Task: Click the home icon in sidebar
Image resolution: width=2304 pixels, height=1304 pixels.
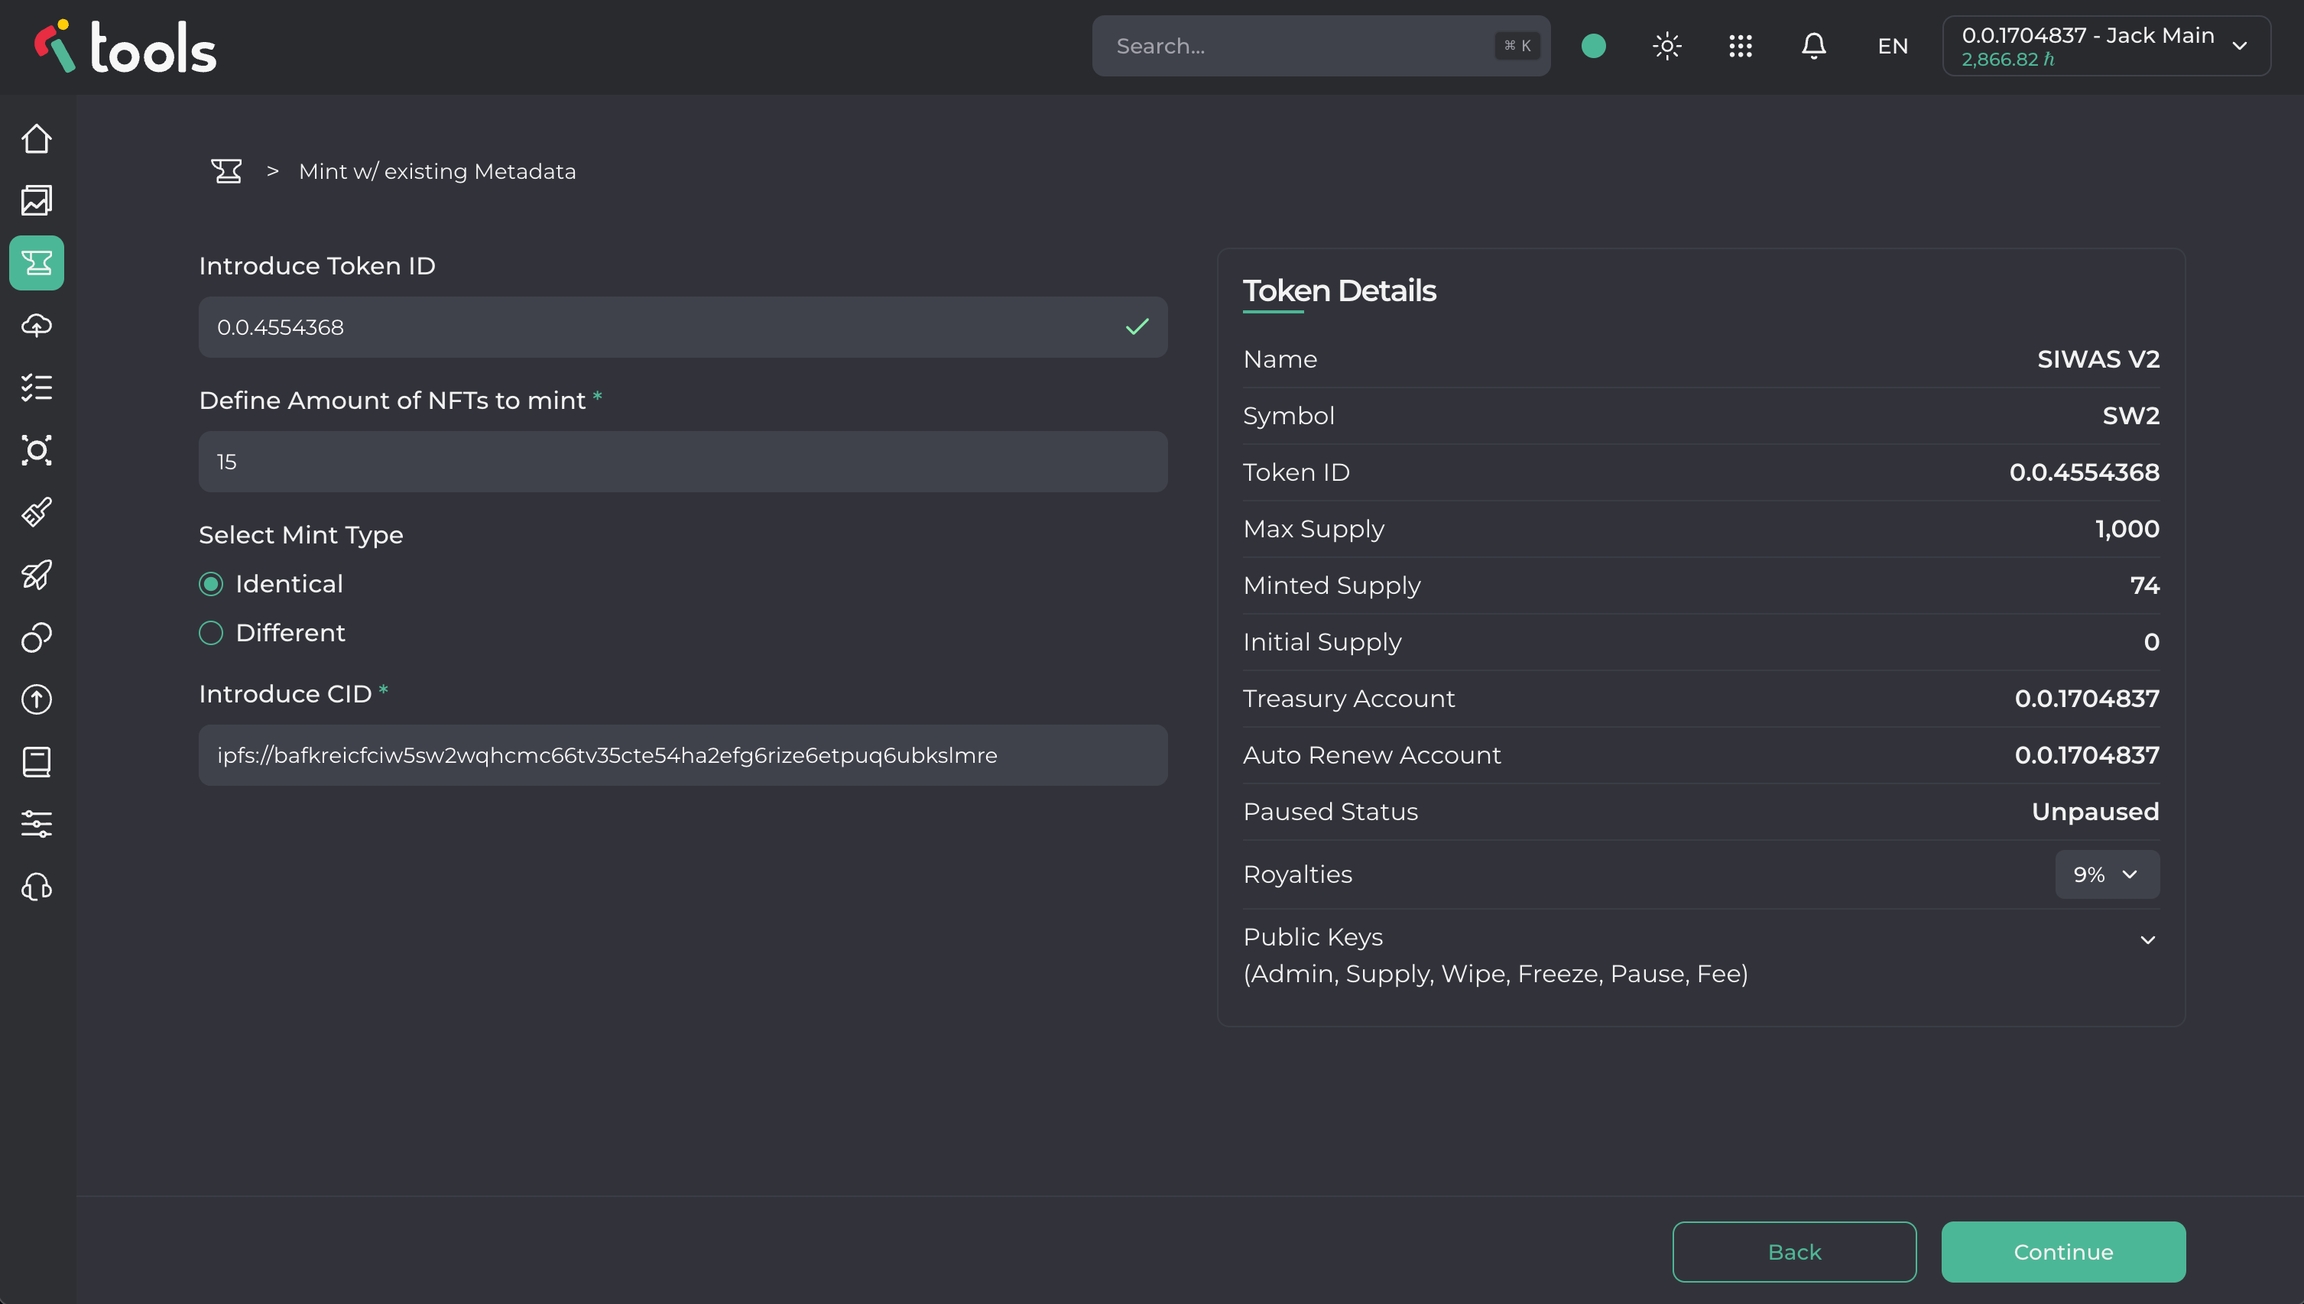Action: (37, 139)
